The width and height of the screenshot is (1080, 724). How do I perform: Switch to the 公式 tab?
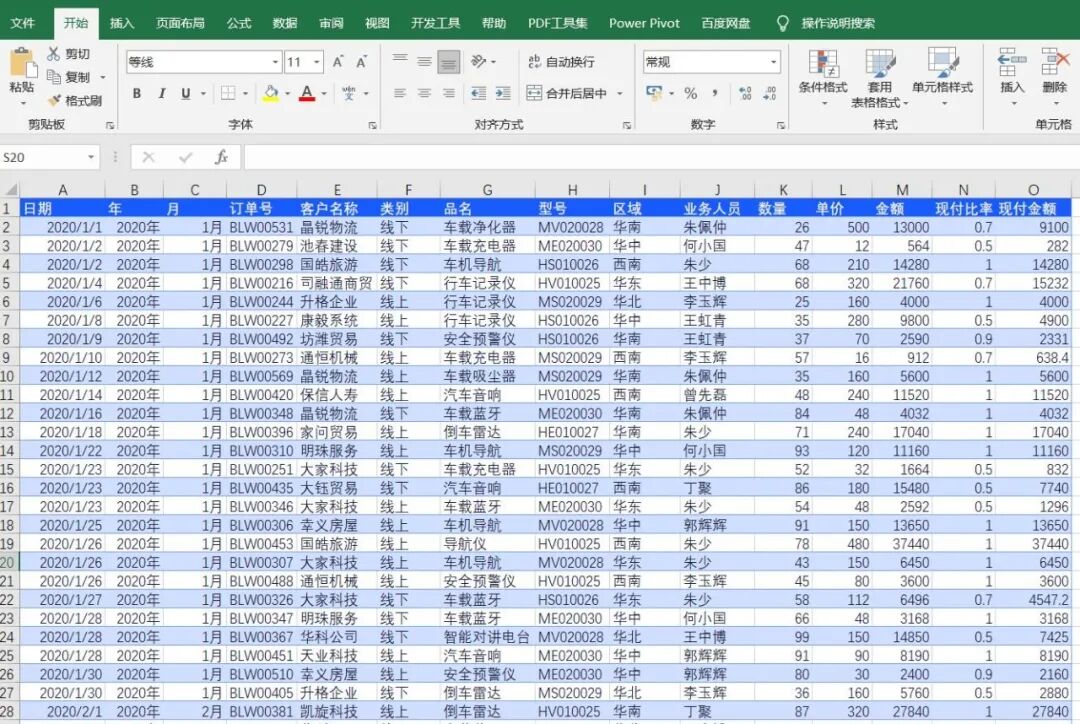(239, 23)
